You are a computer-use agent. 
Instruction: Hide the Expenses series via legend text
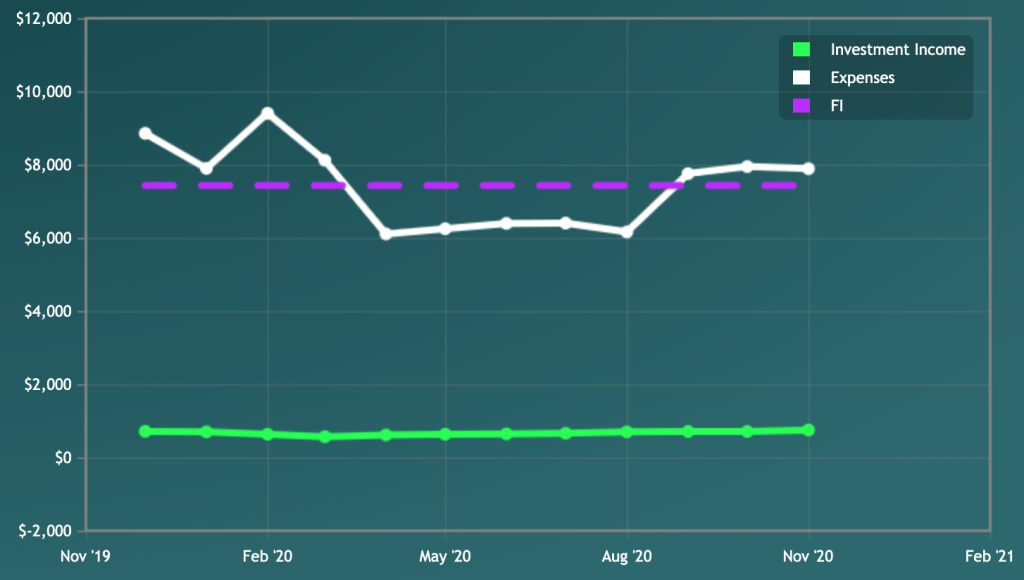862,77
